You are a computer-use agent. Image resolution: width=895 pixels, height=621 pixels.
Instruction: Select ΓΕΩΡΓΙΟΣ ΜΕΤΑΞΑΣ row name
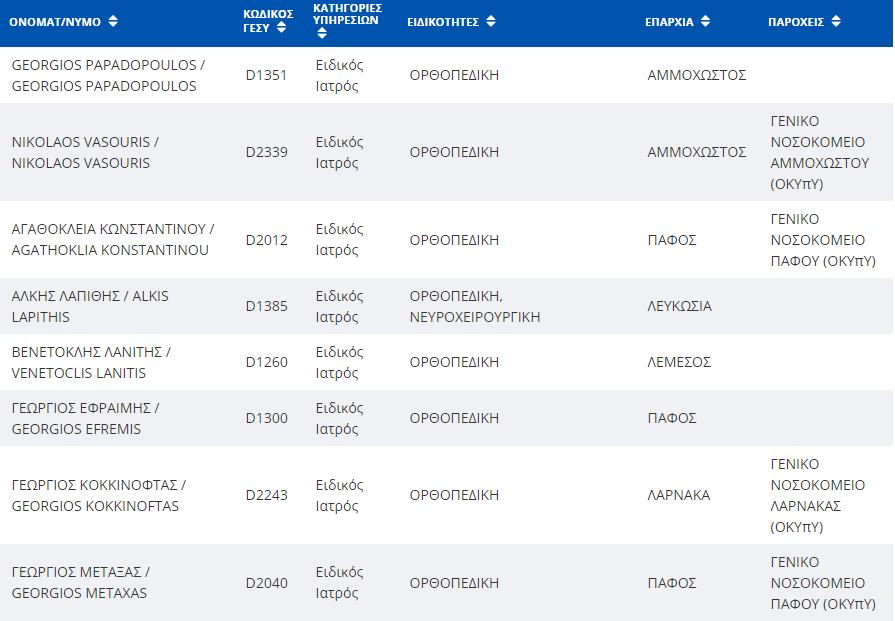[x=80, y=583]
